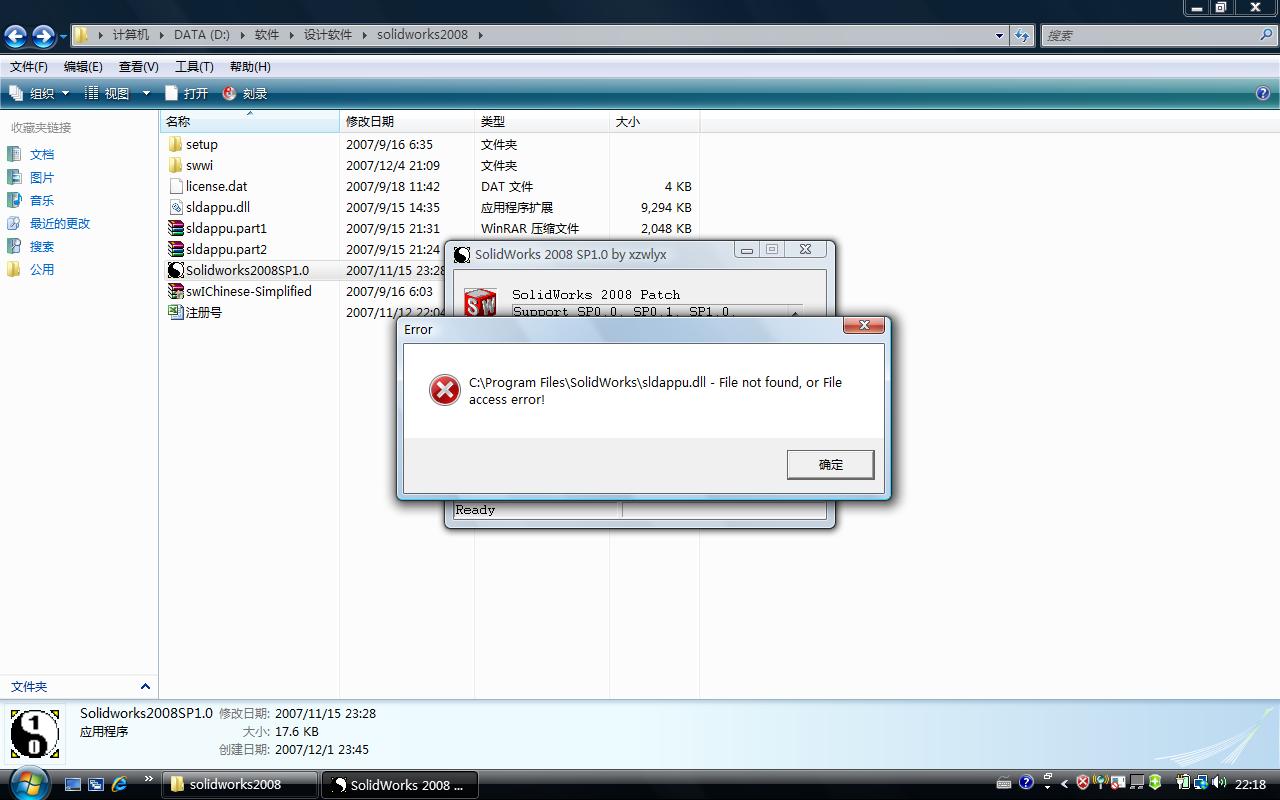Open the address bar history dropdown arrow
The width and height of the screenshot is (1280, 800).
tap(999, 35)
